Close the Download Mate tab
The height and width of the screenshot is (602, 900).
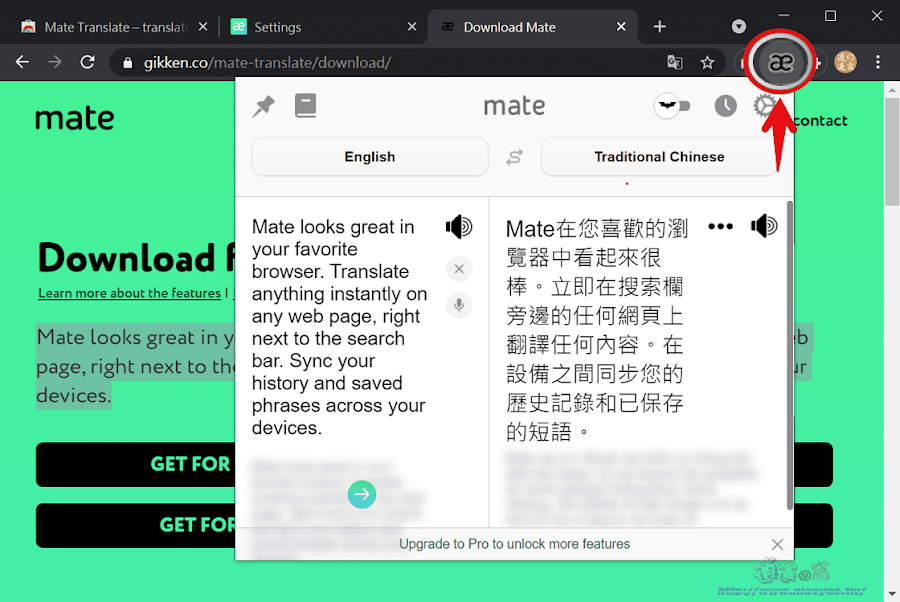pos(621,27)
